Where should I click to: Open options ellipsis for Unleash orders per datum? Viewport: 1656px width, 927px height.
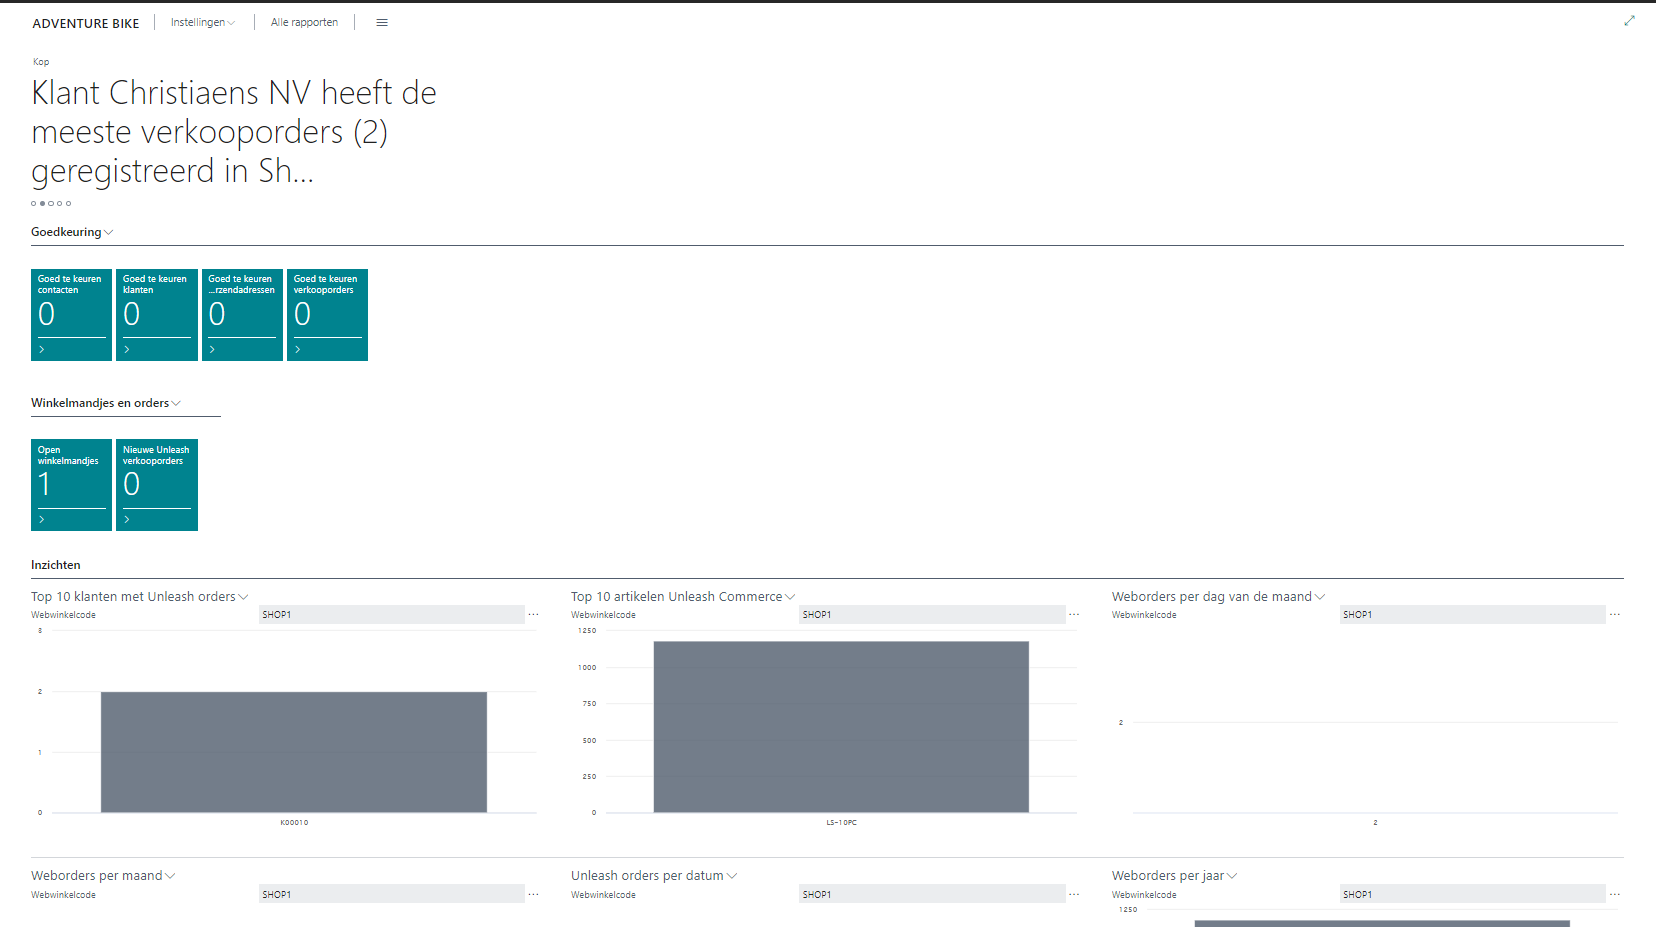(1074, 895)
